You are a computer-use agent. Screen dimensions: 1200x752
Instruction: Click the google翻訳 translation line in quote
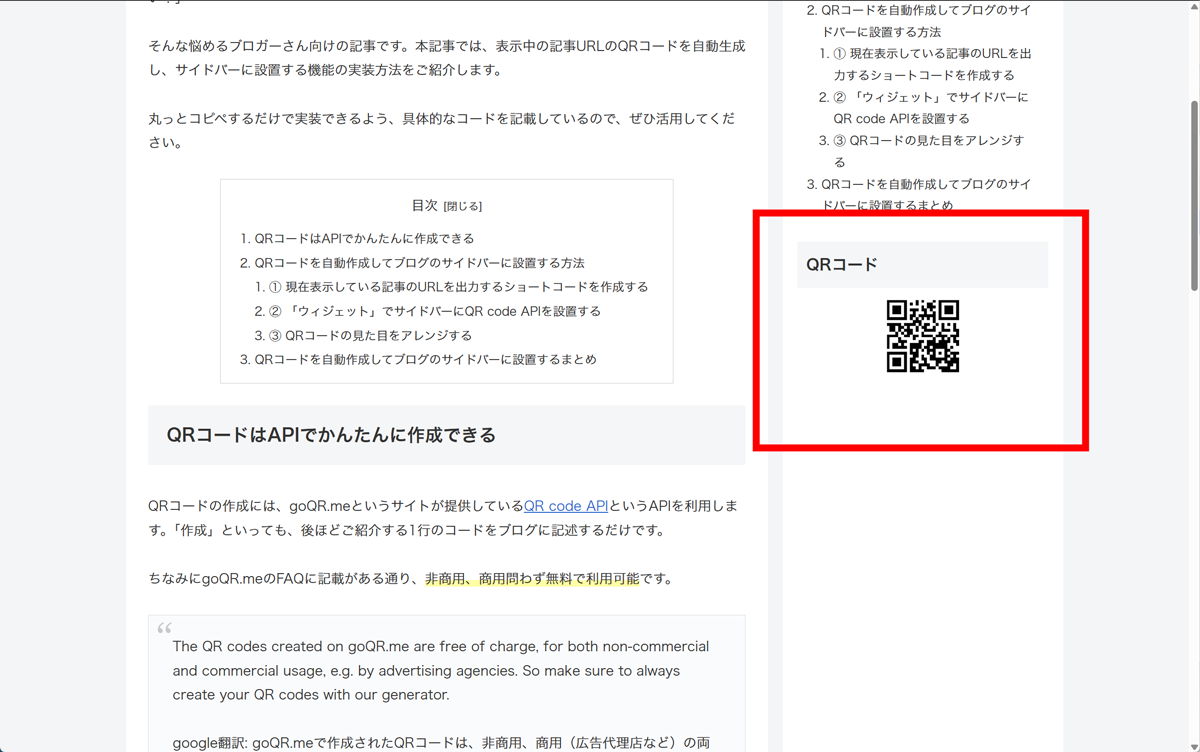pos(441,743)
